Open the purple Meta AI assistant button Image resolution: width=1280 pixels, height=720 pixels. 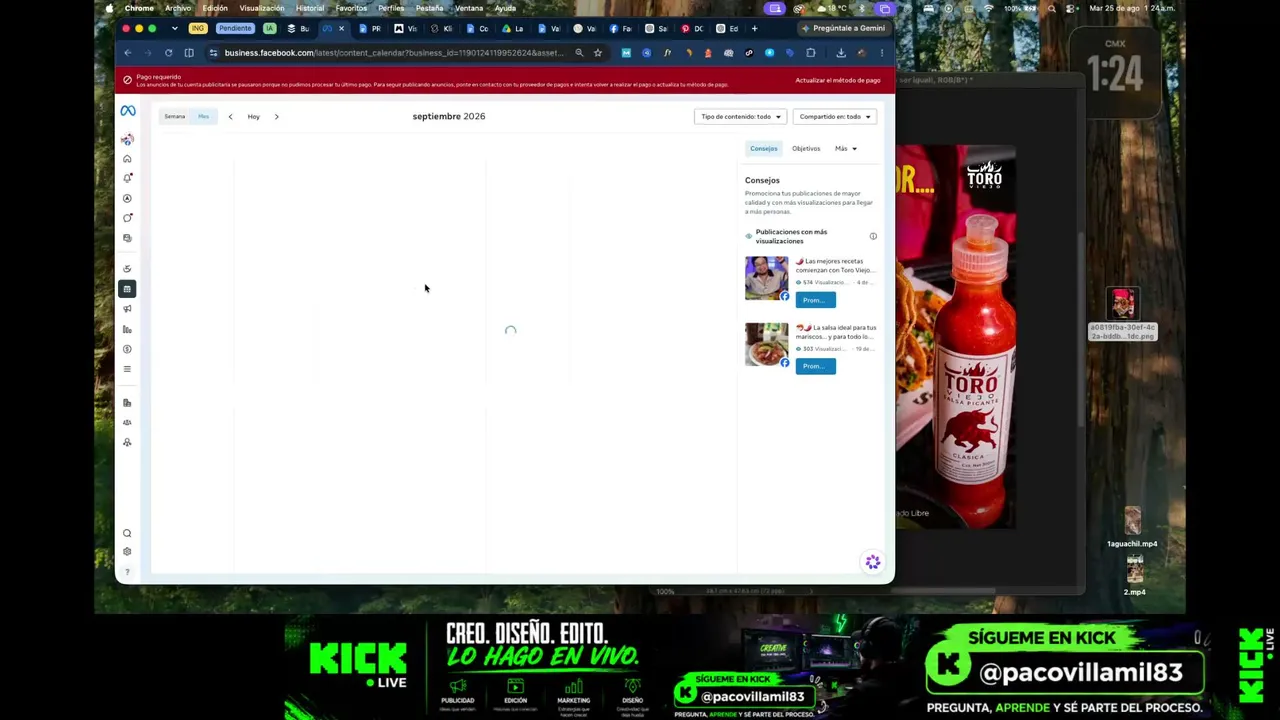(x=873, y=563)
